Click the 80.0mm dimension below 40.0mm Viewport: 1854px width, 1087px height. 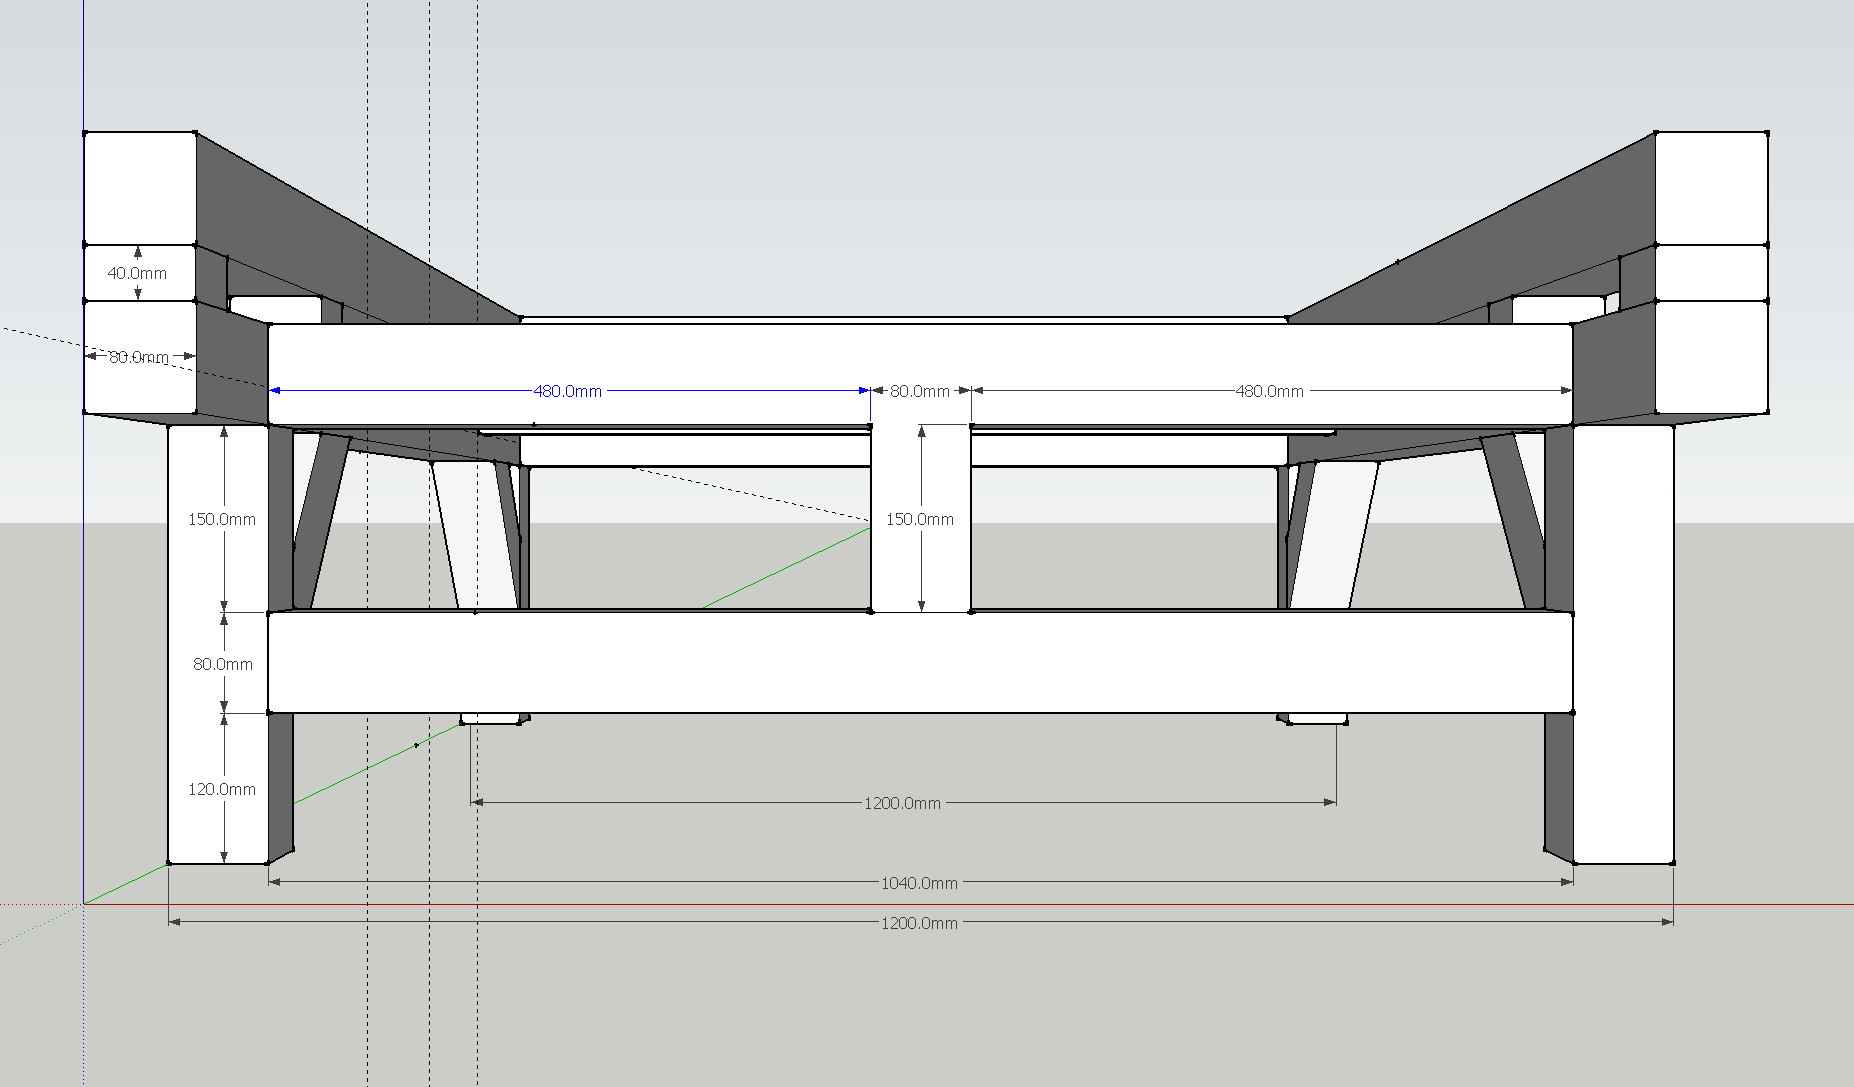[x=138, y=357]
